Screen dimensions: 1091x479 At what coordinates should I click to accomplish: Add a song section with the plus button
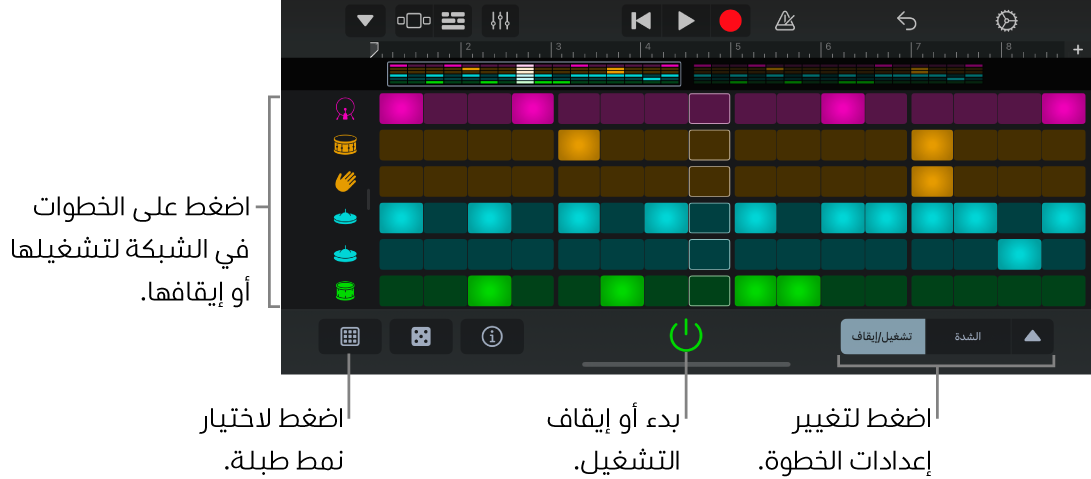pos(1078,49)
